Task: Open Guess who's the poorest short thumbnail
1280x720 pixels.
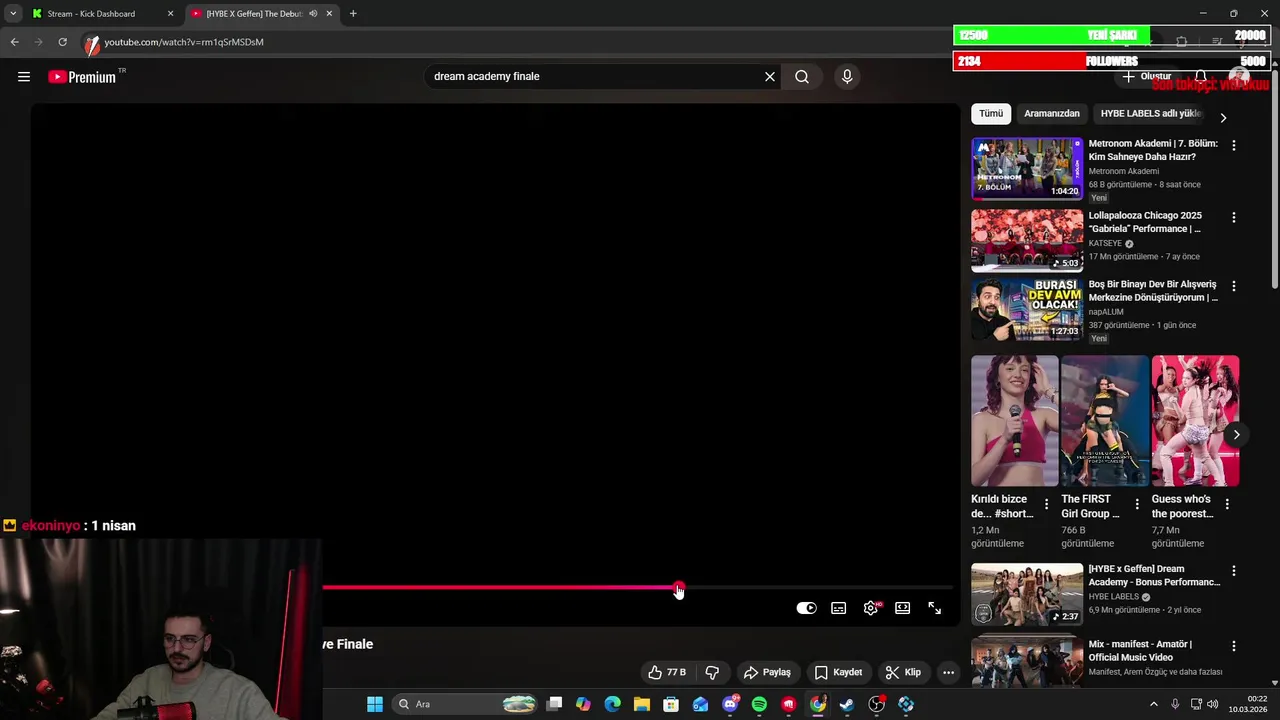Action: [1195, 421]
